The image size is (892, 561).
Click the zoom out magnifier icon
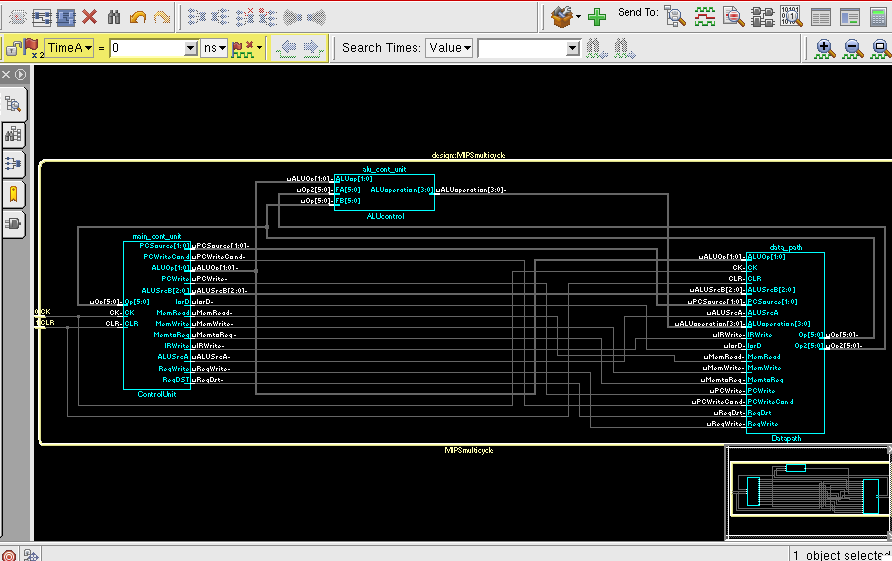tap(853, 48)
